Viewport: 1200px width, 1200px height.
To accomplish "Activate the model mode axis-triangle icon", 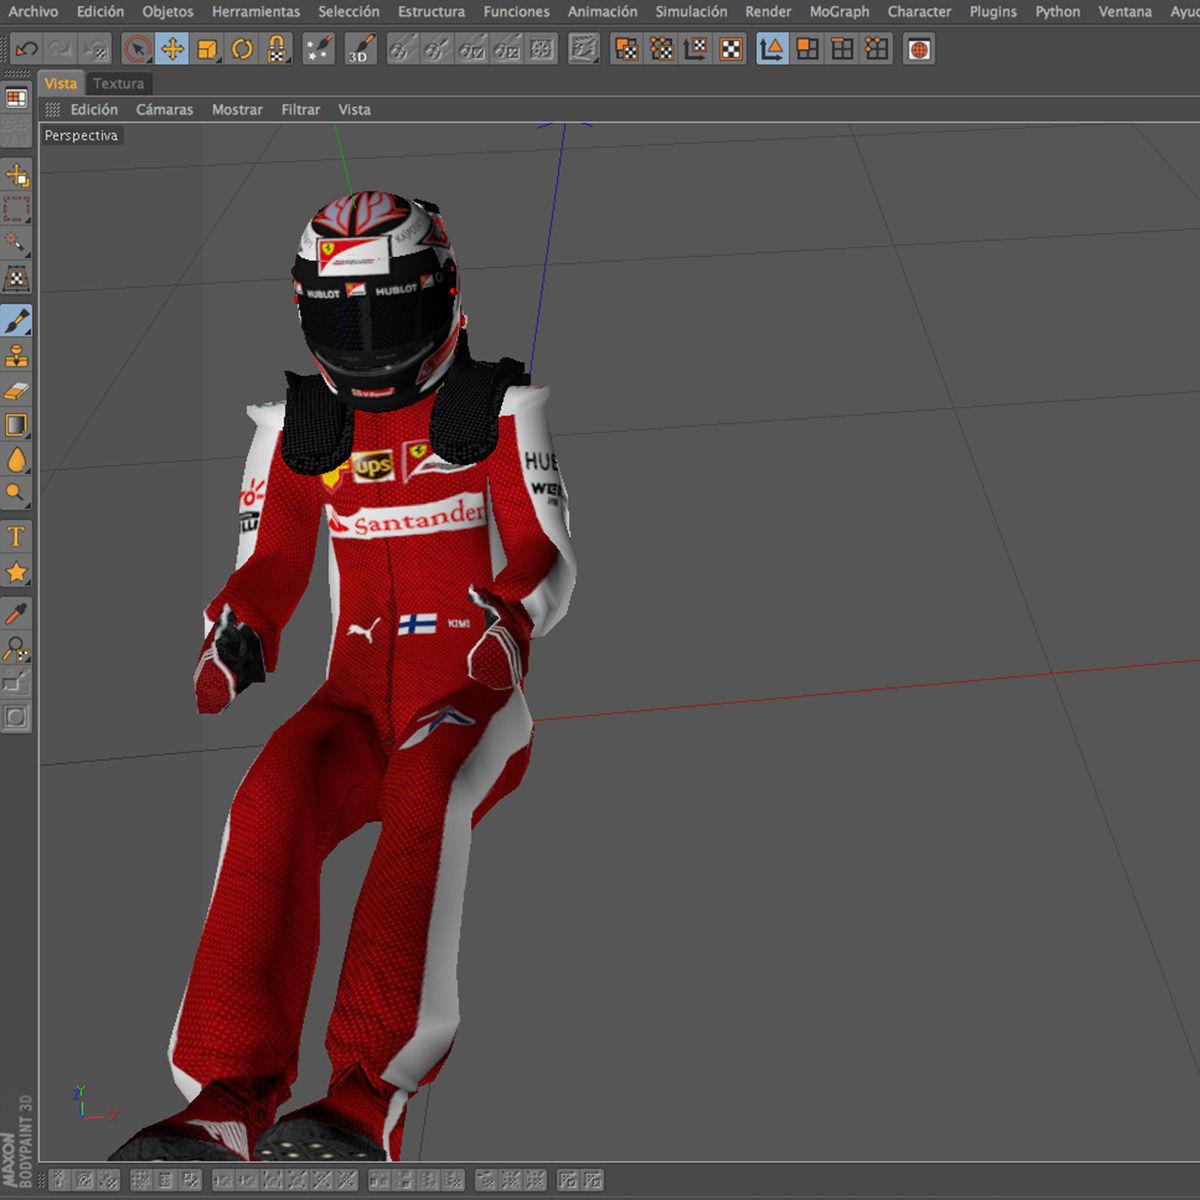I will pos(772,49).
